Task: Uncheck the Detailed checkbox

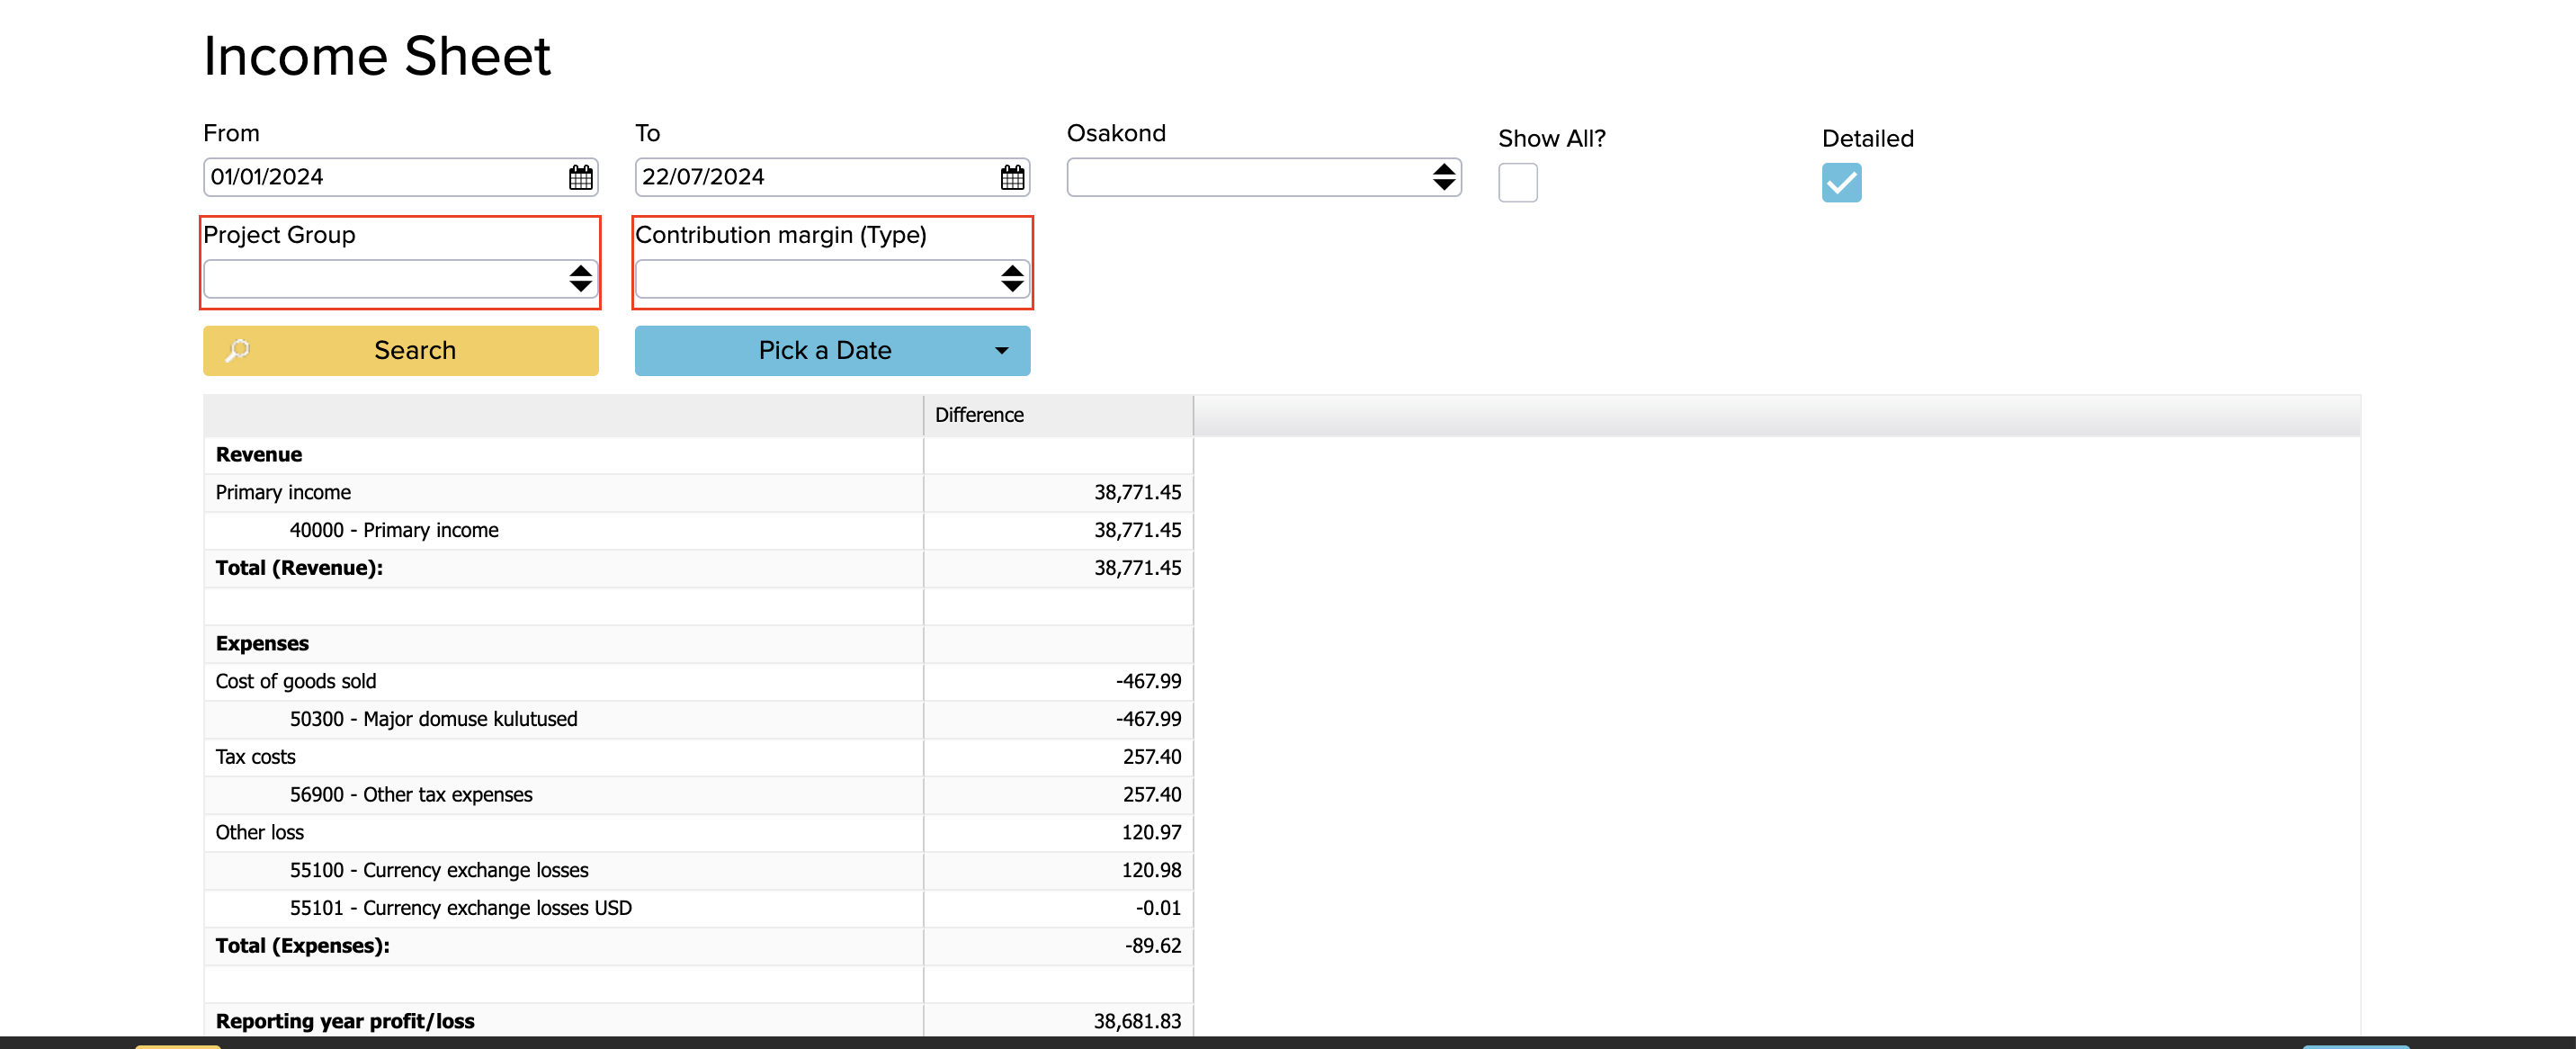Action: (1841, 183)
